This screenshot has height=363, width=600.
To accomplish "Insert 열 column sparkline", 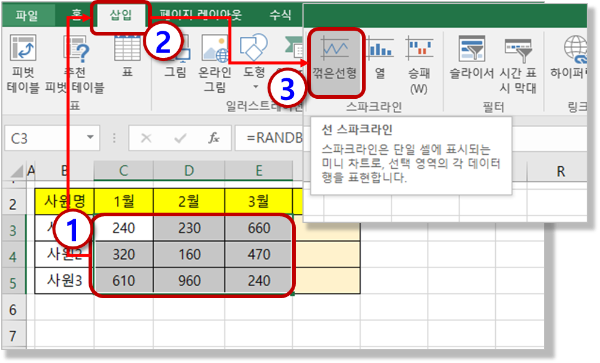I will click(x=380, y=58).
